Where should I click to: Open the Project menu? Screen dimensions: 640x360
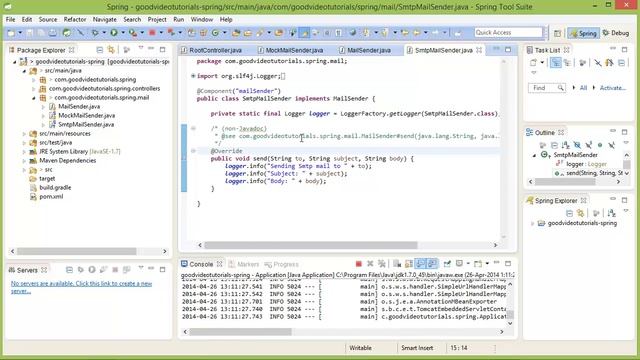[x=157, y=20]
